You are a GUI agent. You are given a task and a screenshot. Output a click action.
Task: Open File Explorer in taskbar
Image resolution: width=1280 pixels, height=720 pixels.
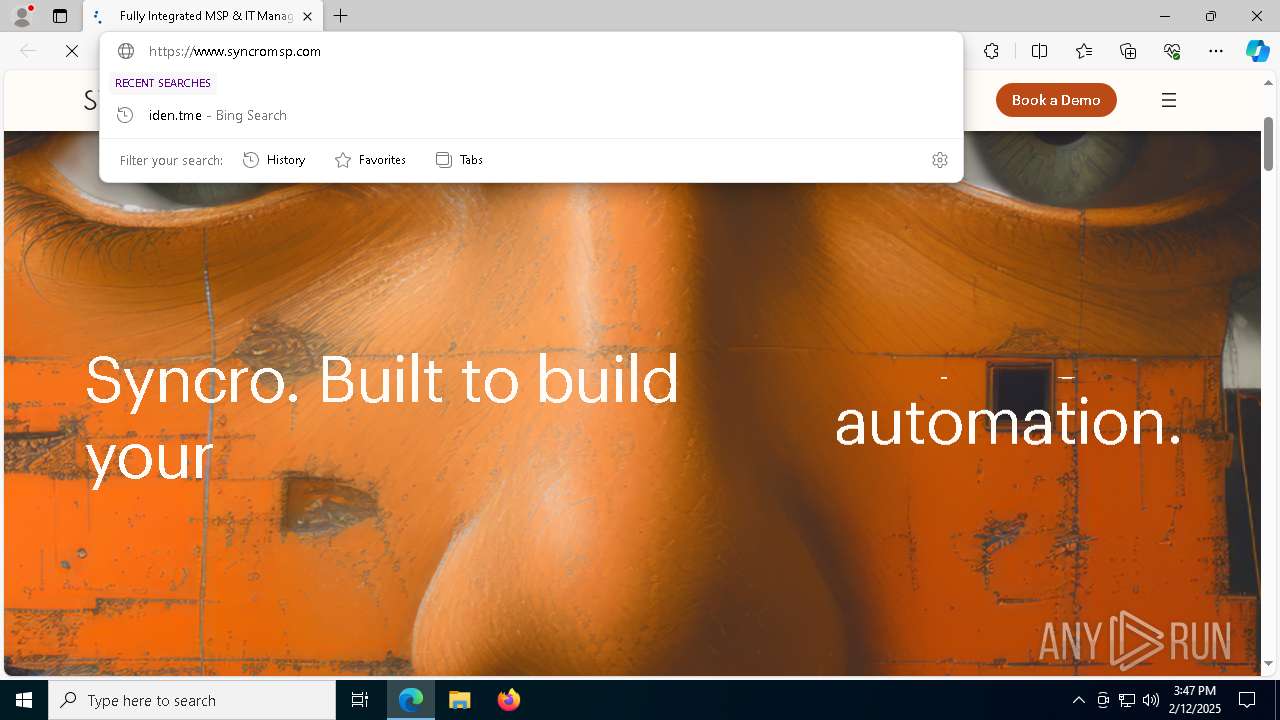point(459,700)
